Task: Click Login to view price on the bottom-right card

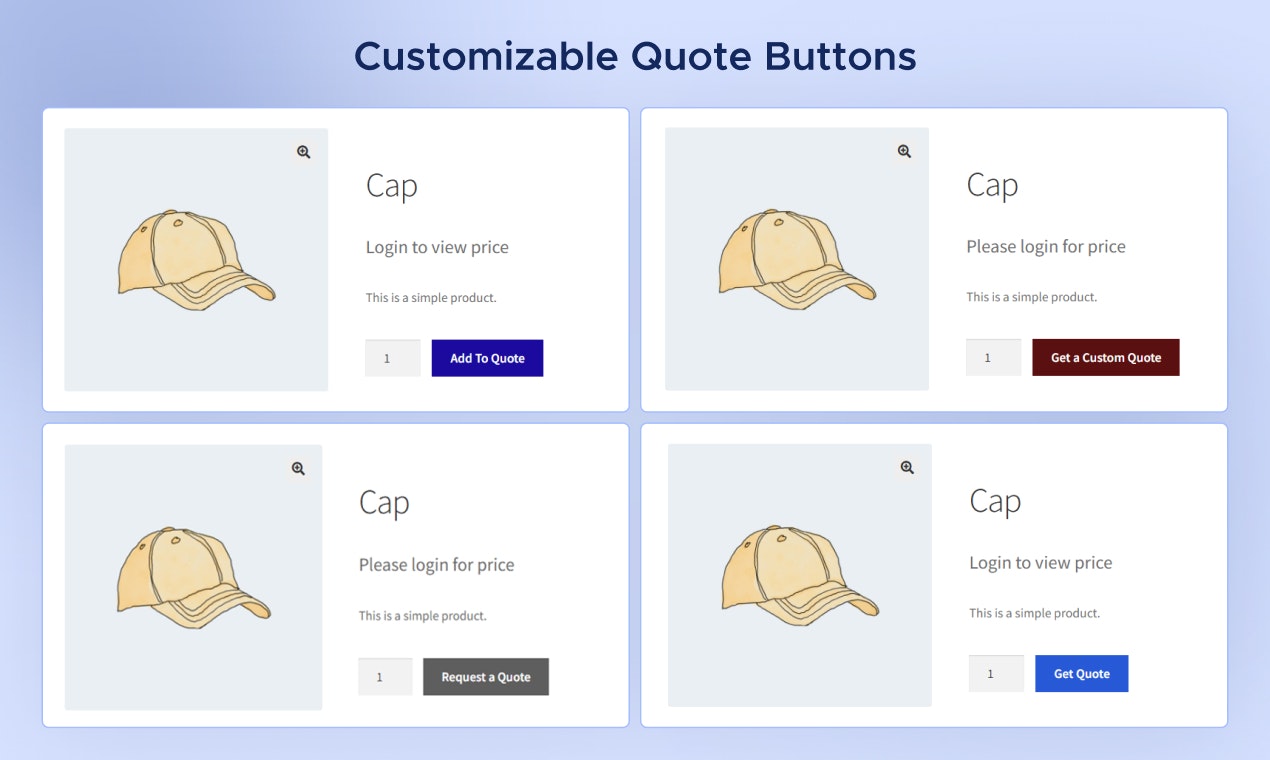Action: 1041,562
